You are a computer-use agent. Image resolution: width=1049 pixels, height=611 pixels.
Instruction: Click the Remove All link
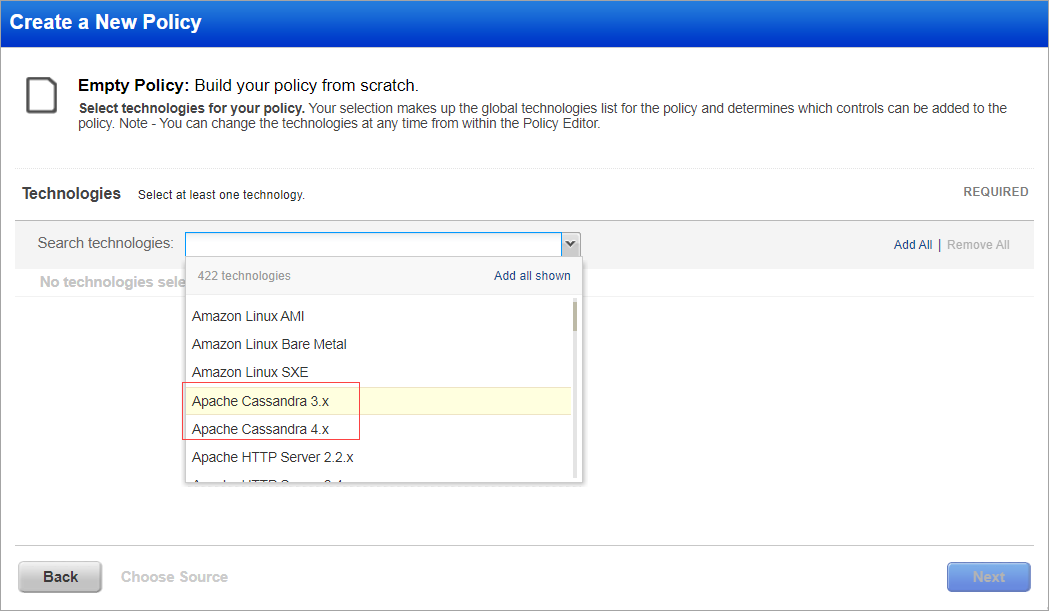pyautogui.click(x=977, y=244)
